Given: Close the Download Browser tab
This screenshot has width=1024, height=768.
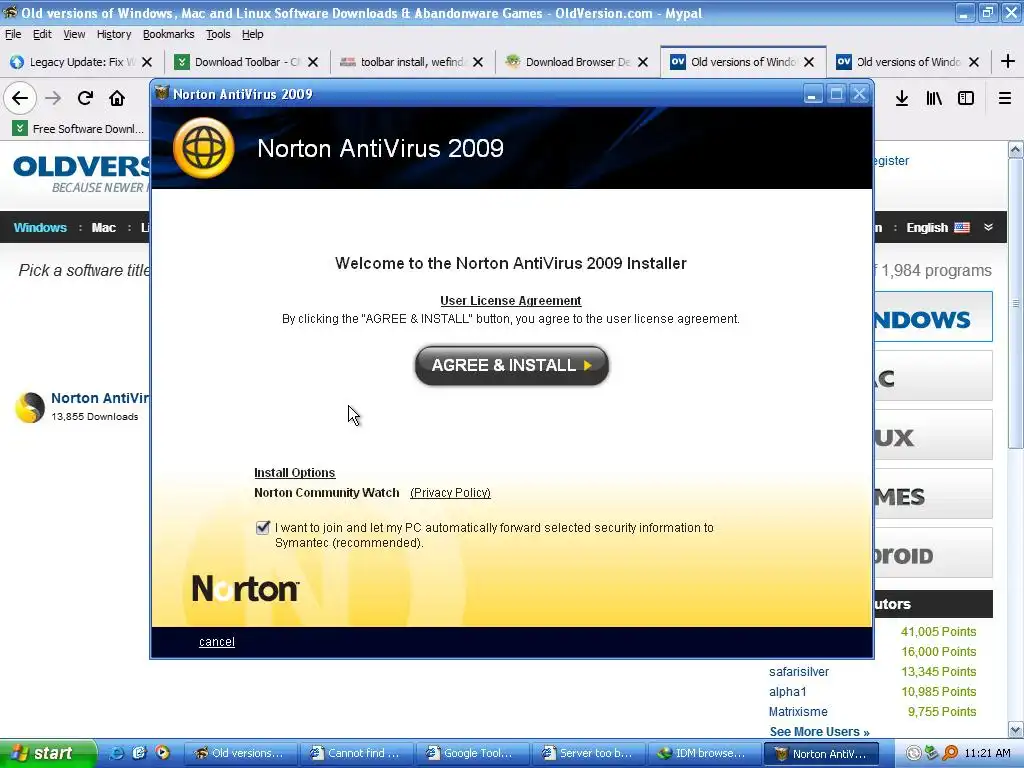Looking at the screenshot, I should pos(643,62).
